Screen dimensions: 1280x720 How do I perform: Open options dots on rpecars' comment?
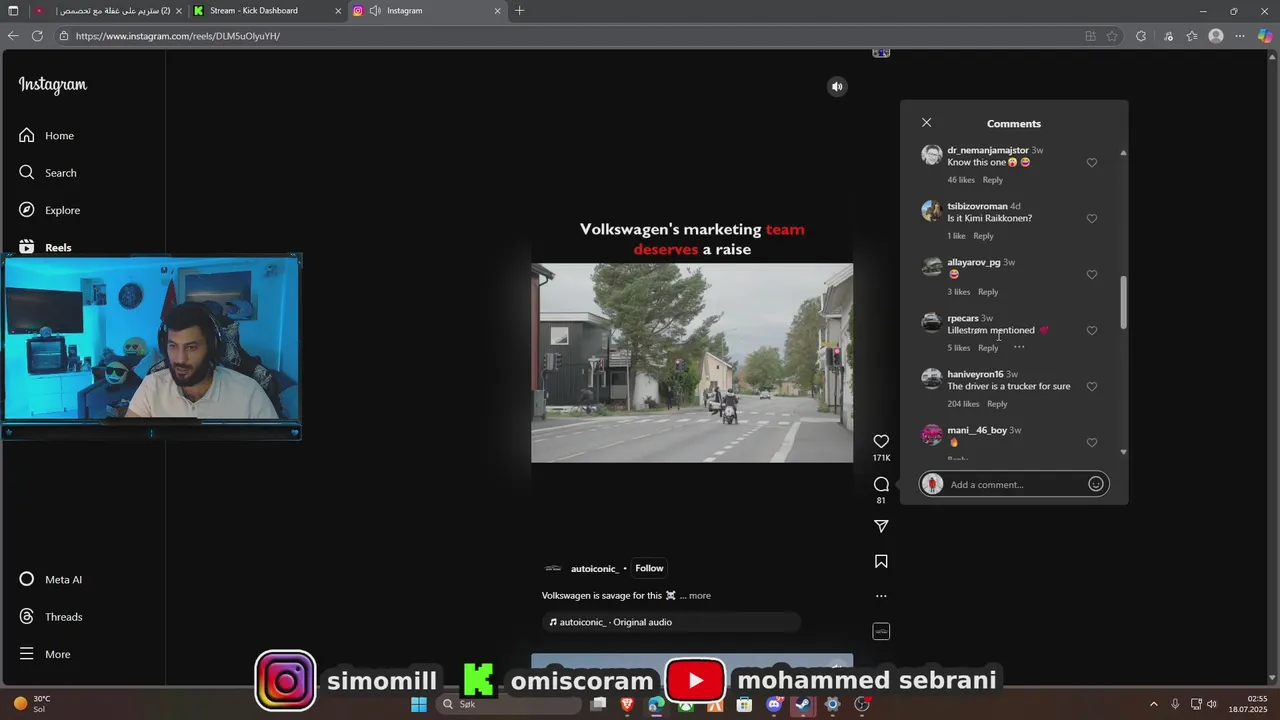[x=1019, y=347]
